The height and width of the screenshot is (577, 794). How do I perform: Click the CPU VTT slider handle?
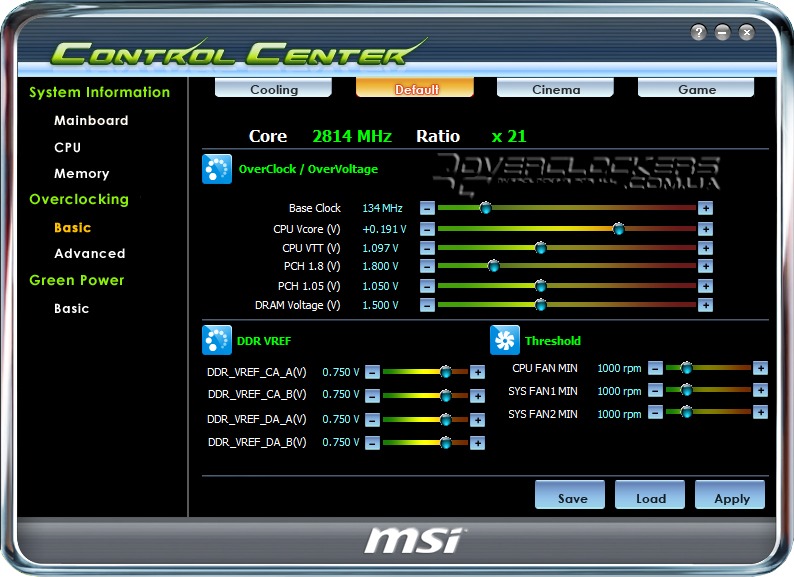[x=540, y=248]
